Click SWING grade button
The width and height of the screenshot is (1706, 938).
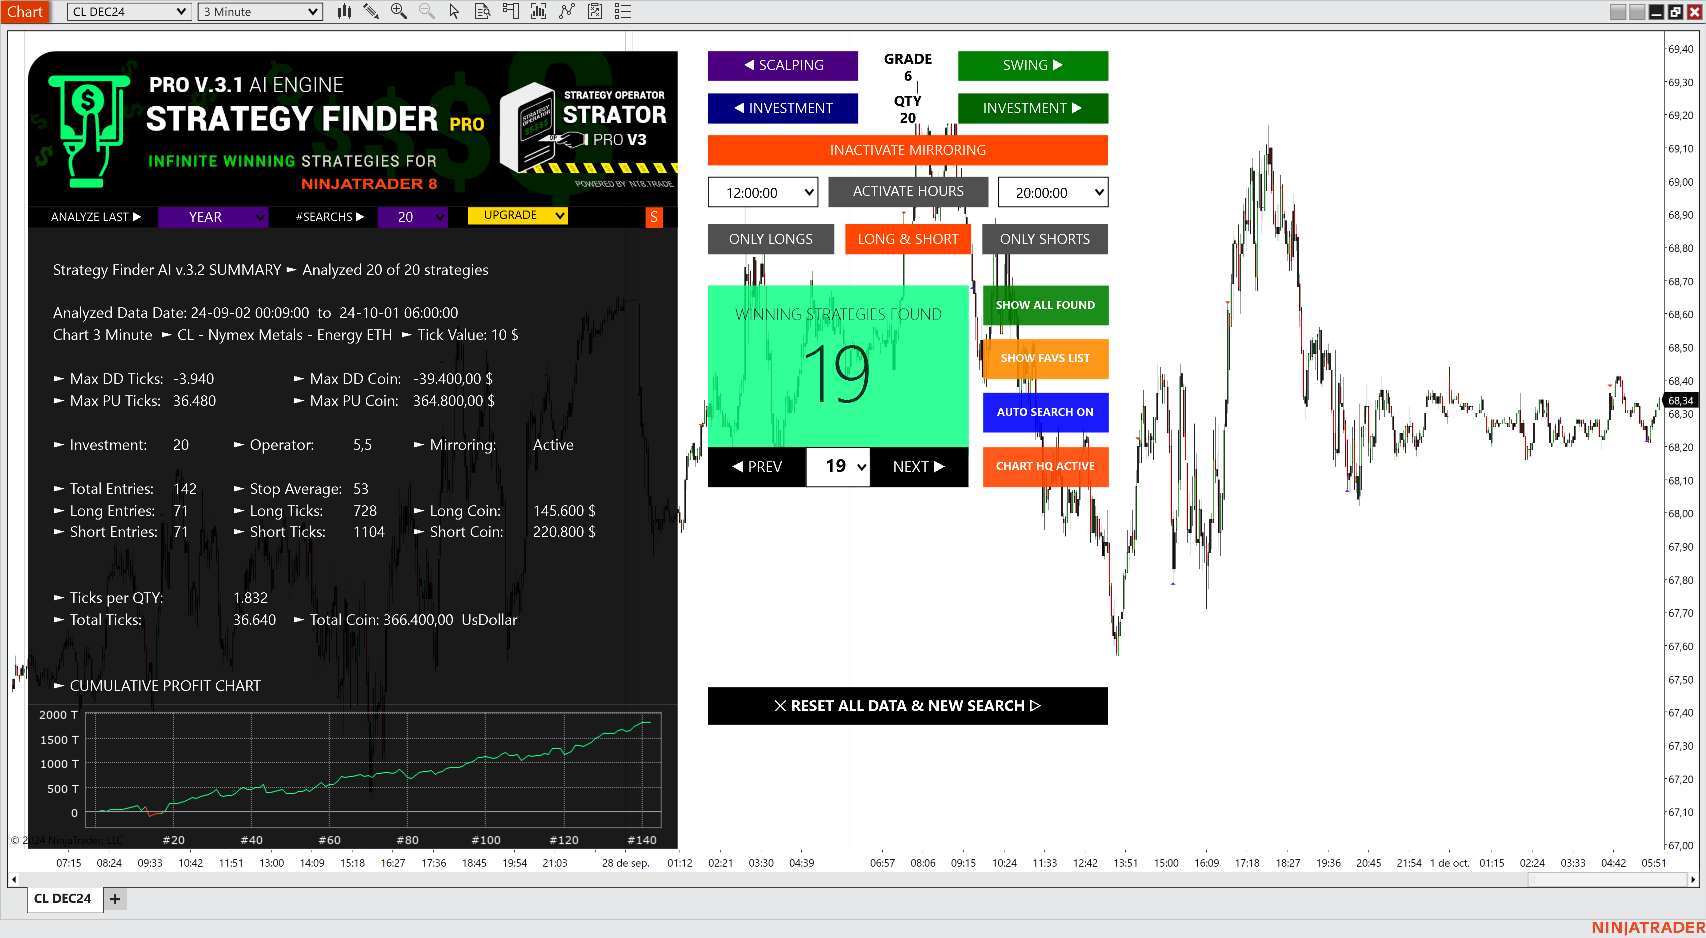coord(1033,65)
